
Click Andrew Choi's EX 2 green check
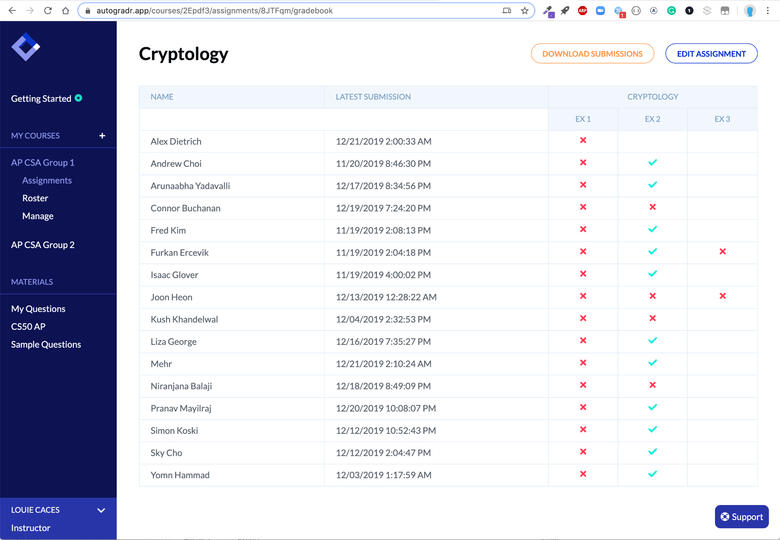653,163
